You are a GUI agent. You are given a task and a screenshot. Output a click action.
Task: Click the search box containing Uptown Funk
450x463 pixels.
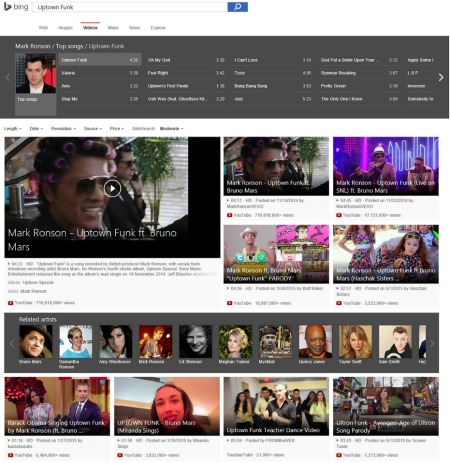[x=130, y=7]
